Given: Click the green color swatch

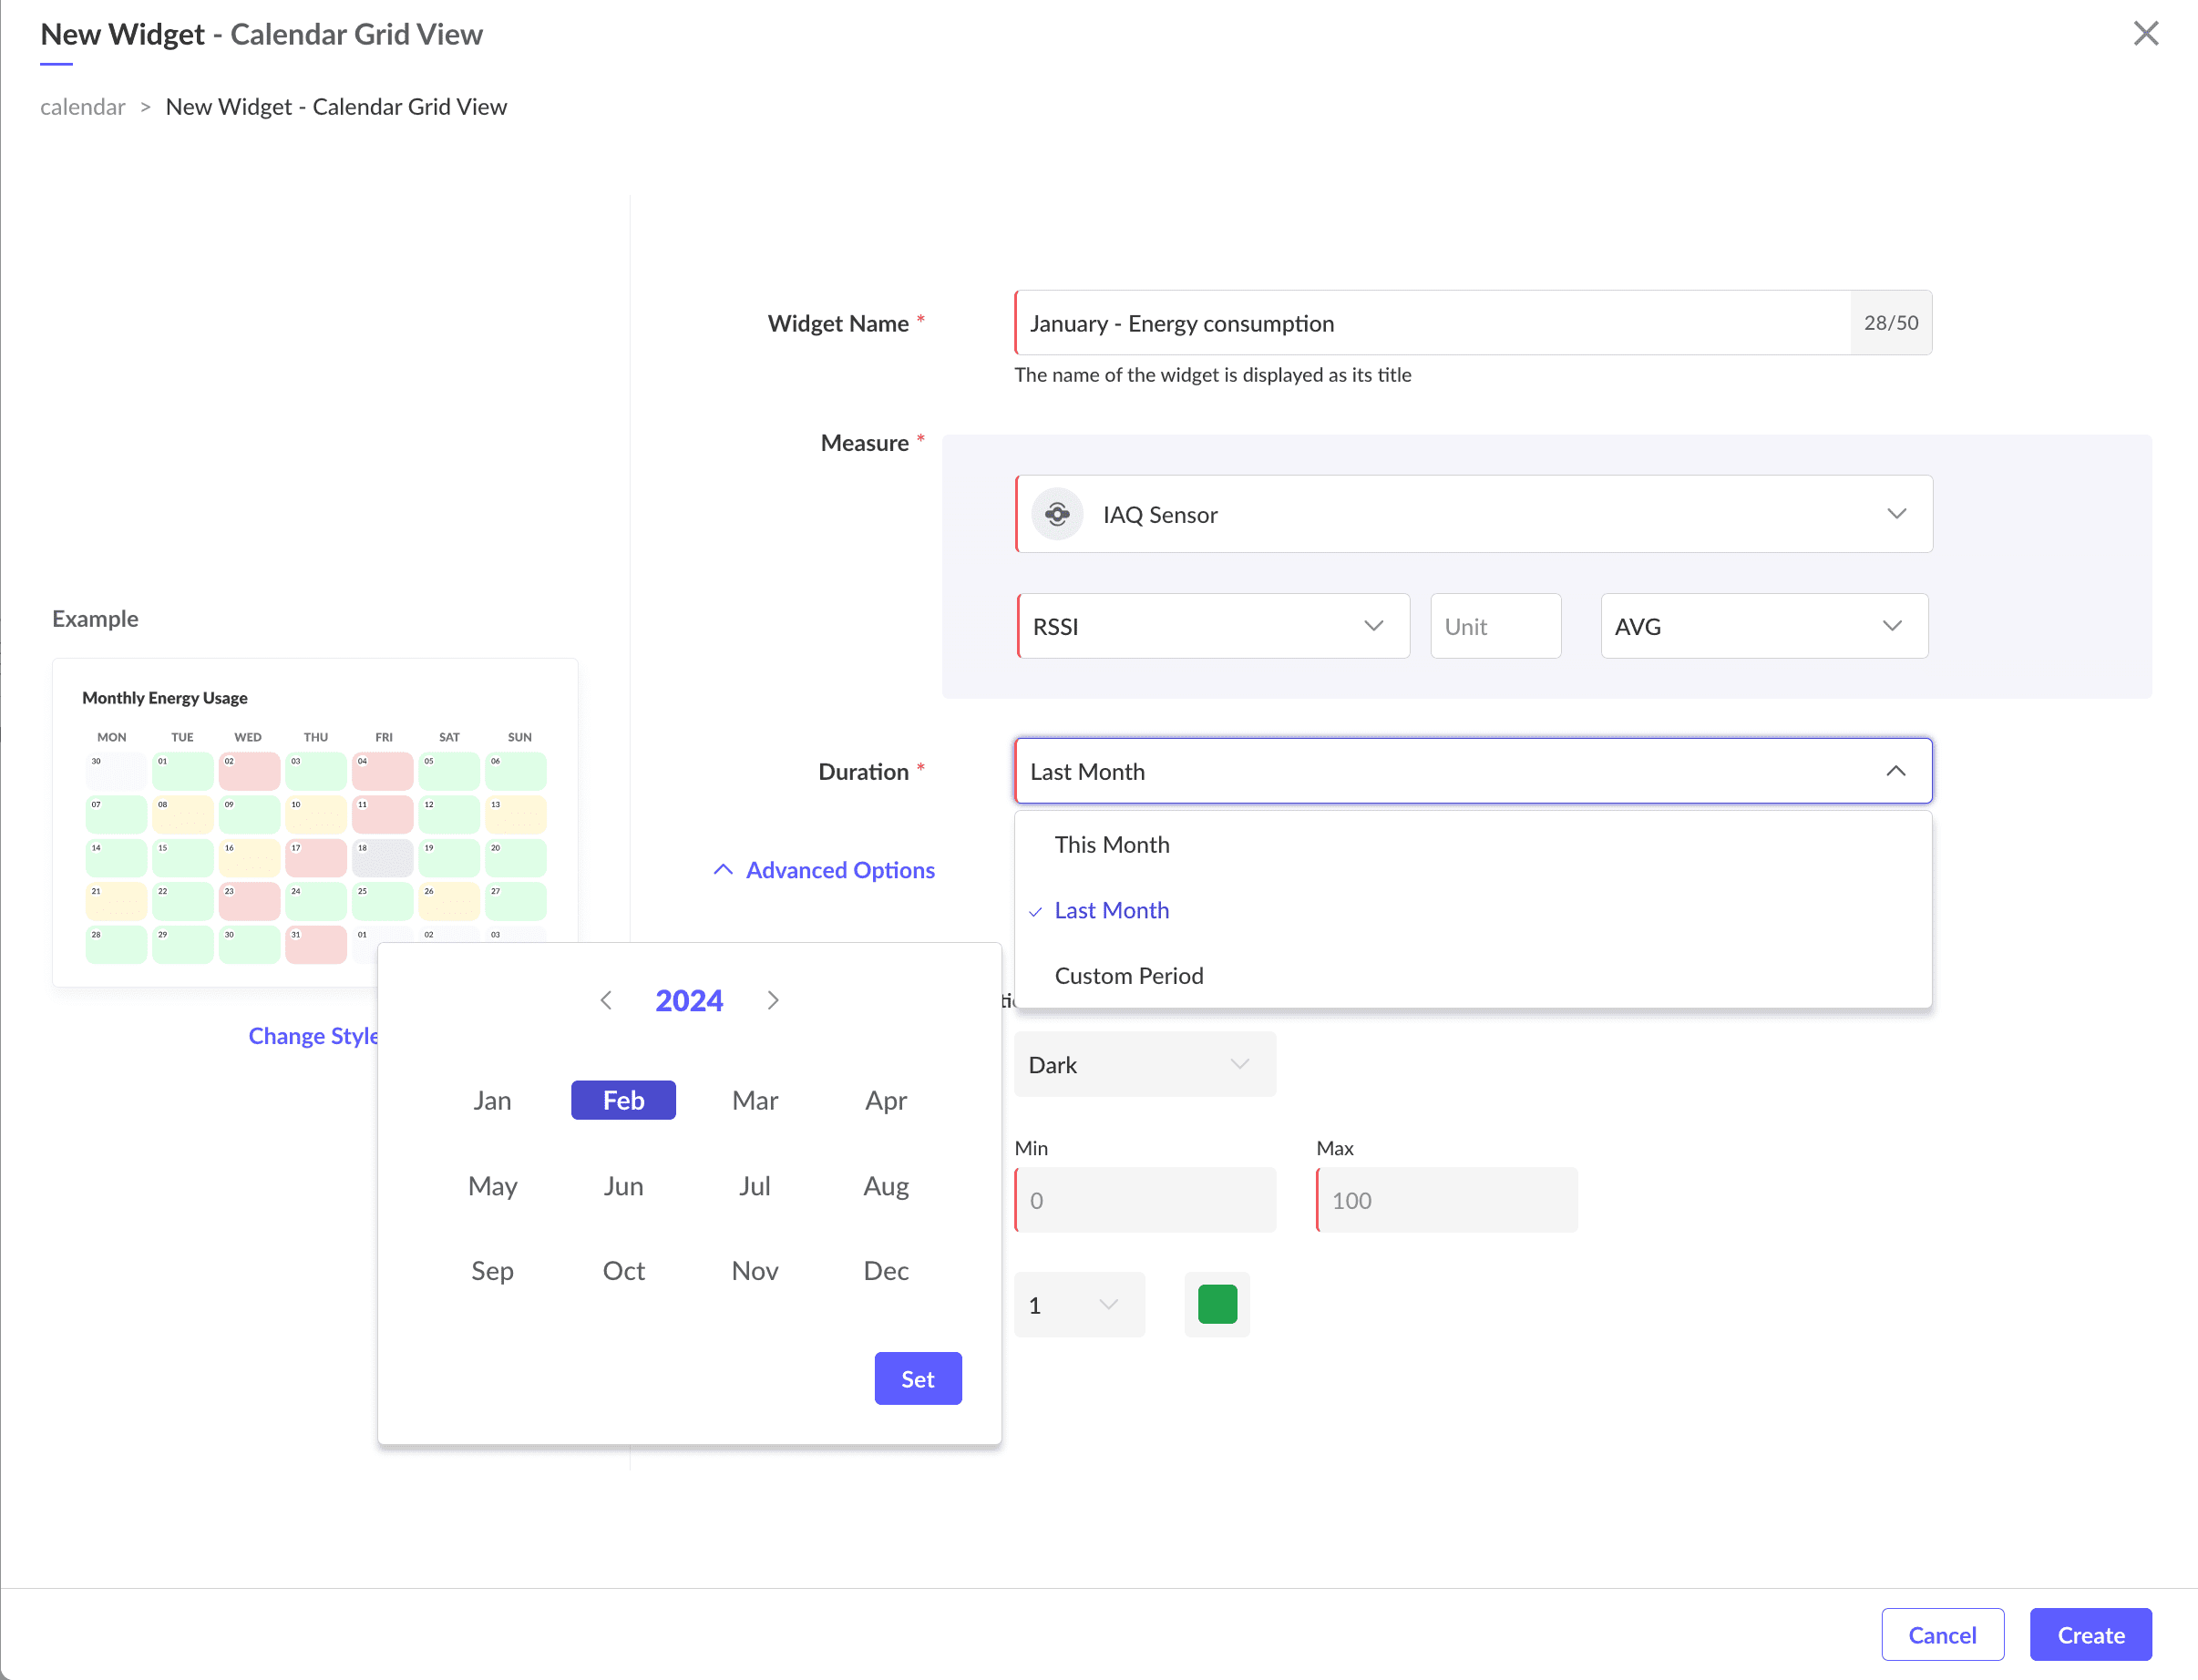Looking at the screenshot, I should coord(1217,1304).
